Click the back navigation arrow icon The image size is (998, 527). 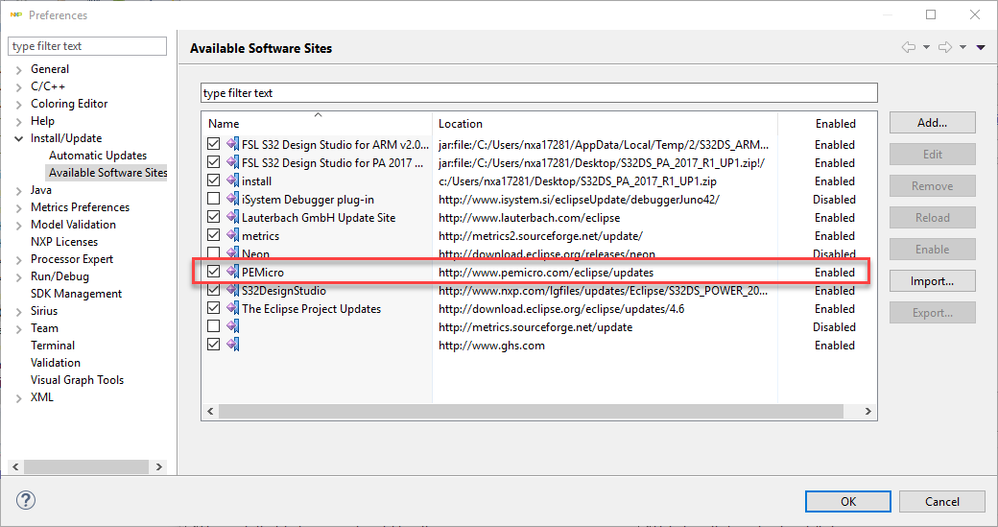[x=908, y=47]
